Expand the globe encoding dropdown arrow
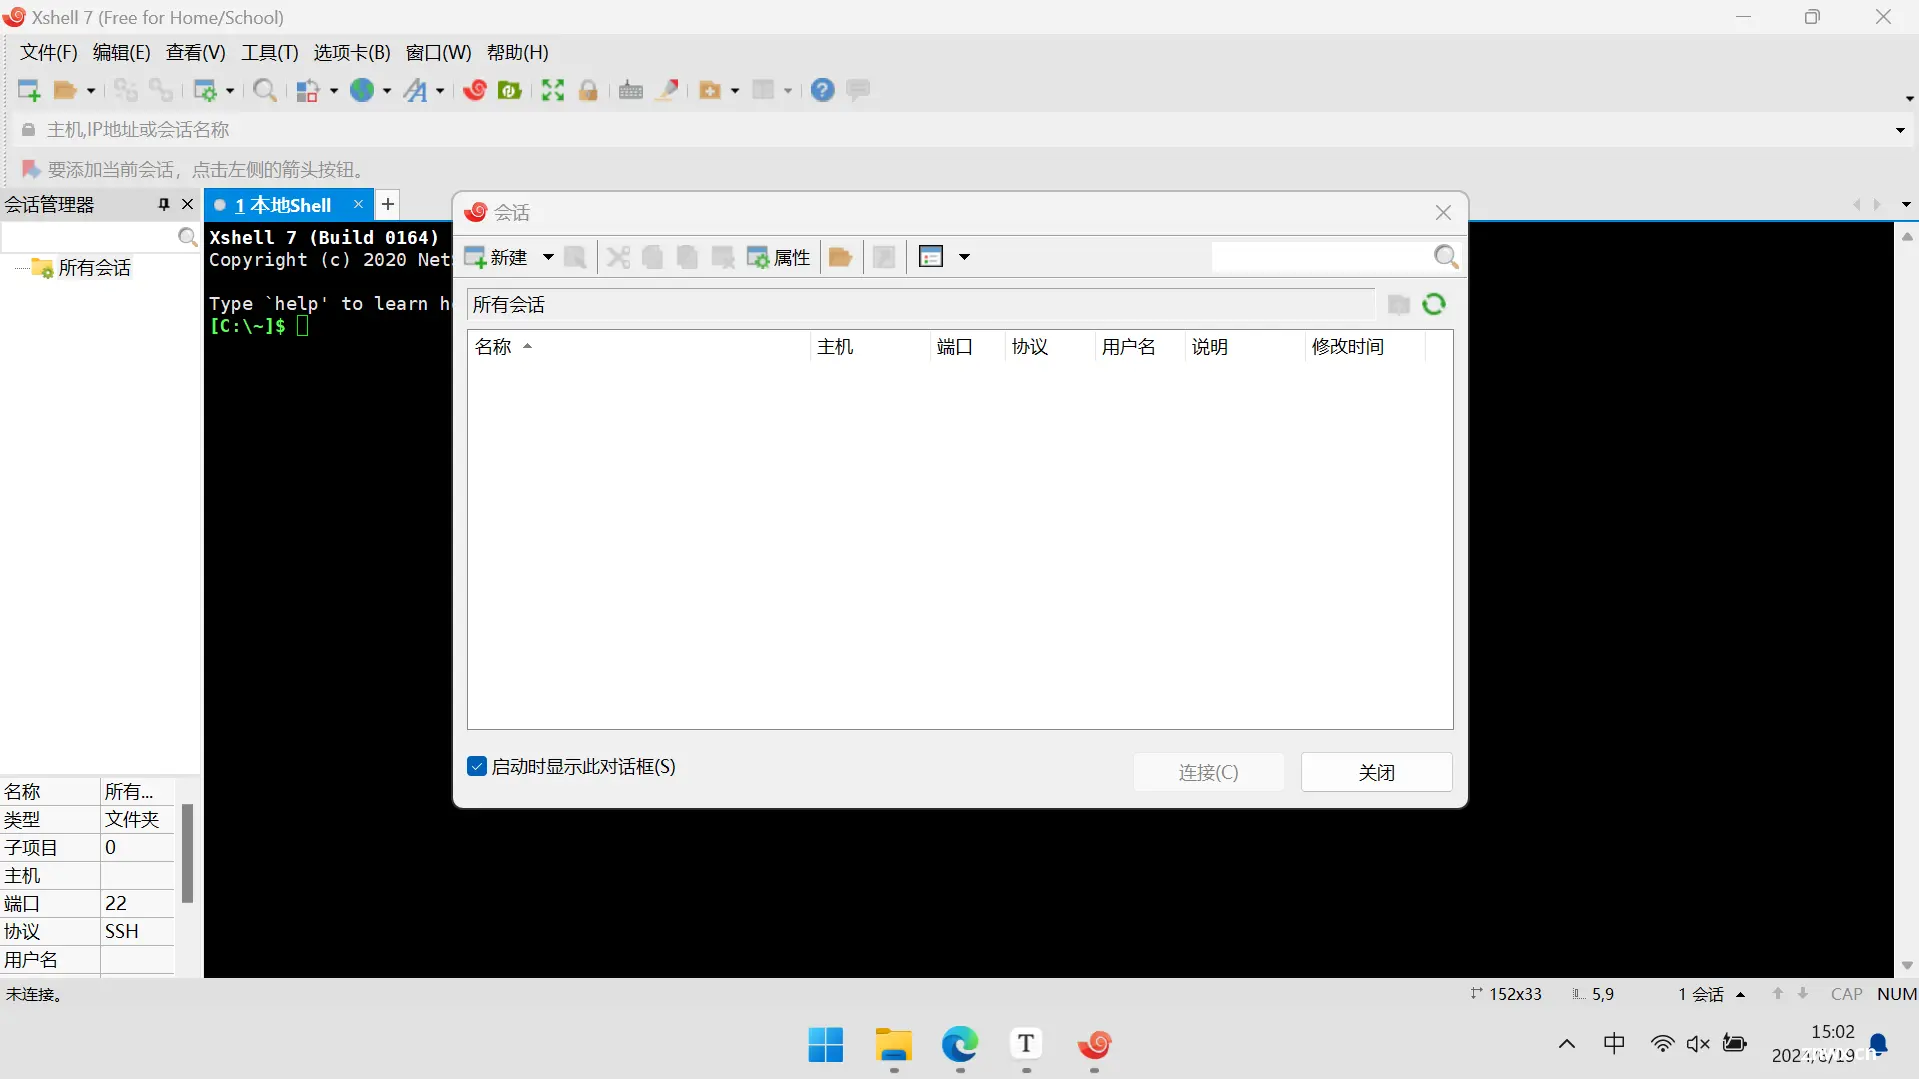Image resolution: width=1919 pixels, height=1079 pixels. coord(387,91)
